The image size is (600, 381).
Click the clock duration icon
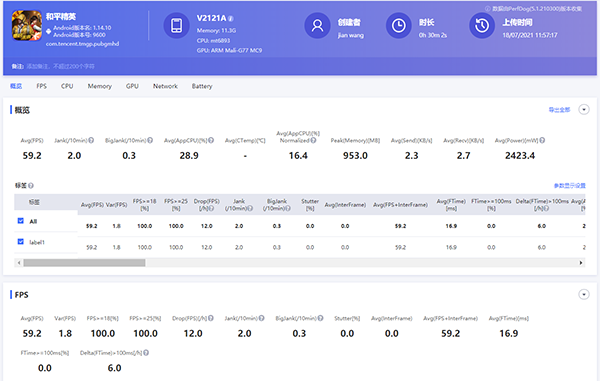(399, 26)
